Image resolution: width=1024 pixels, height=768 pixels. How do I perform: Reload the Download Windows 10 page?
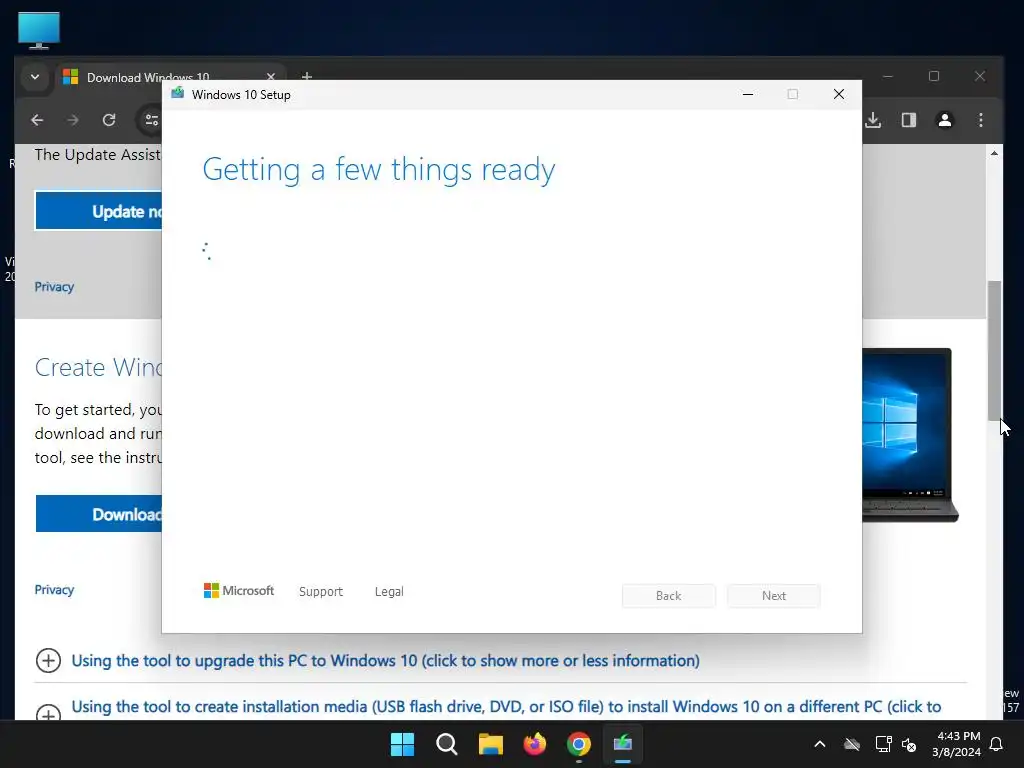click(109, 120)
